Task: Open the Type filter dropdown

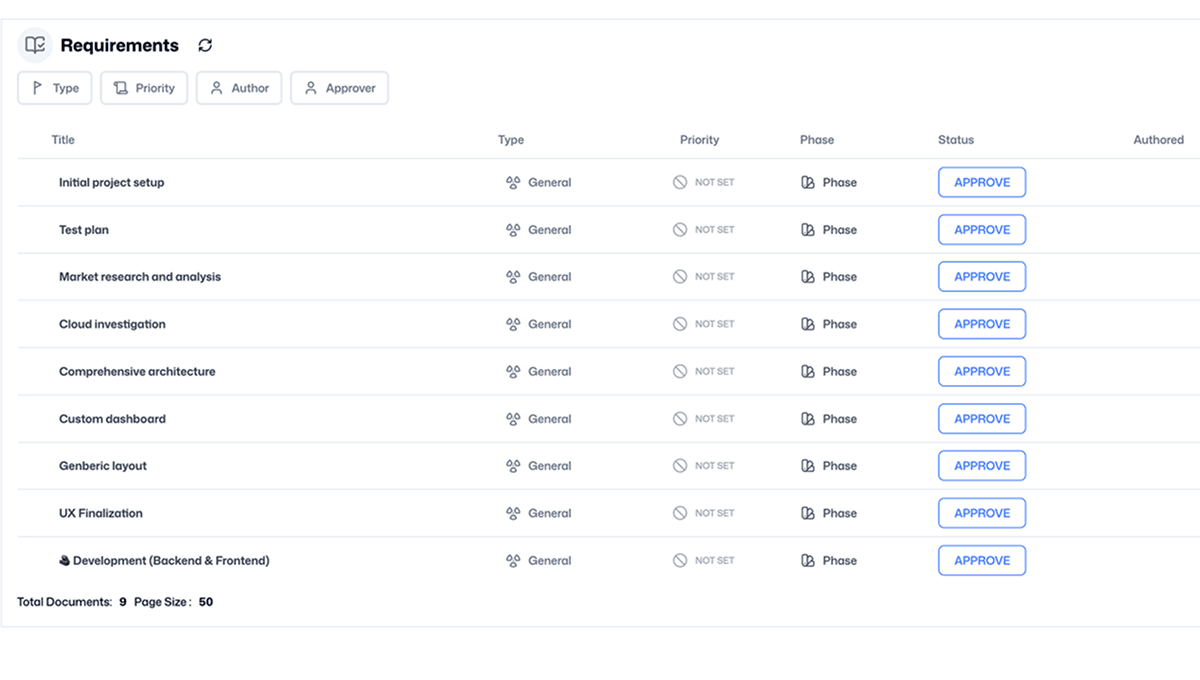Action: point(55,88)
